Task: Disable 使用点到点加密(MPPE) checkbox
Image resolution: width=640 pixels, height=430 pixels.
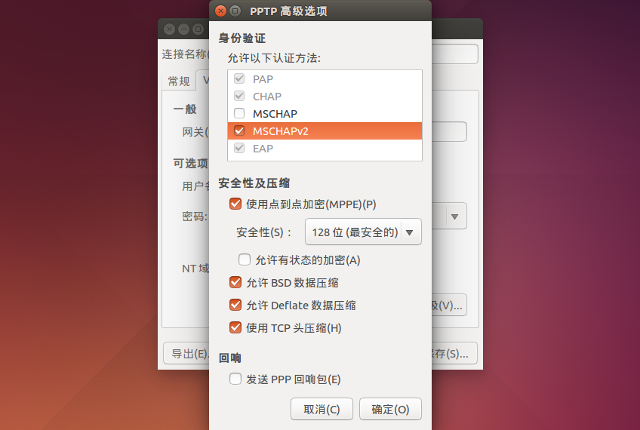Action: click(235, 204)
